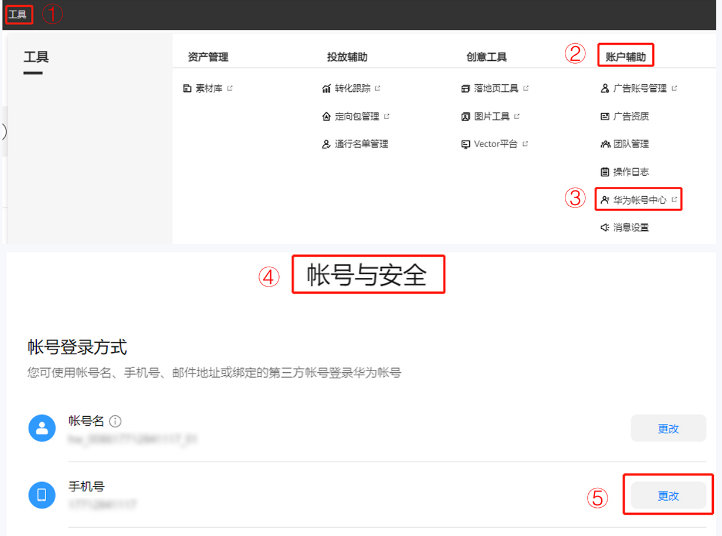
Task: Click the Vector平台 monitor icon
Action: [466, 144]
